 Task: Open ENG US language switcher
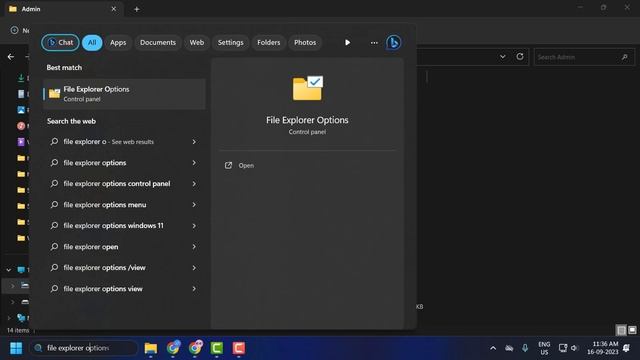pos(544,348)
